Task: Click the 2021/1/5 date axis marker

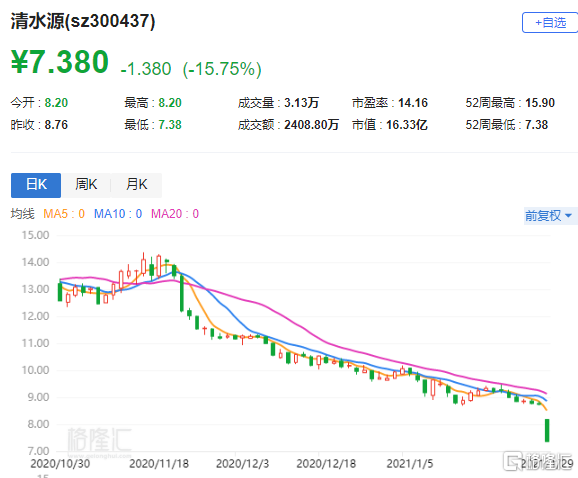Action: (x=410, y=463)
